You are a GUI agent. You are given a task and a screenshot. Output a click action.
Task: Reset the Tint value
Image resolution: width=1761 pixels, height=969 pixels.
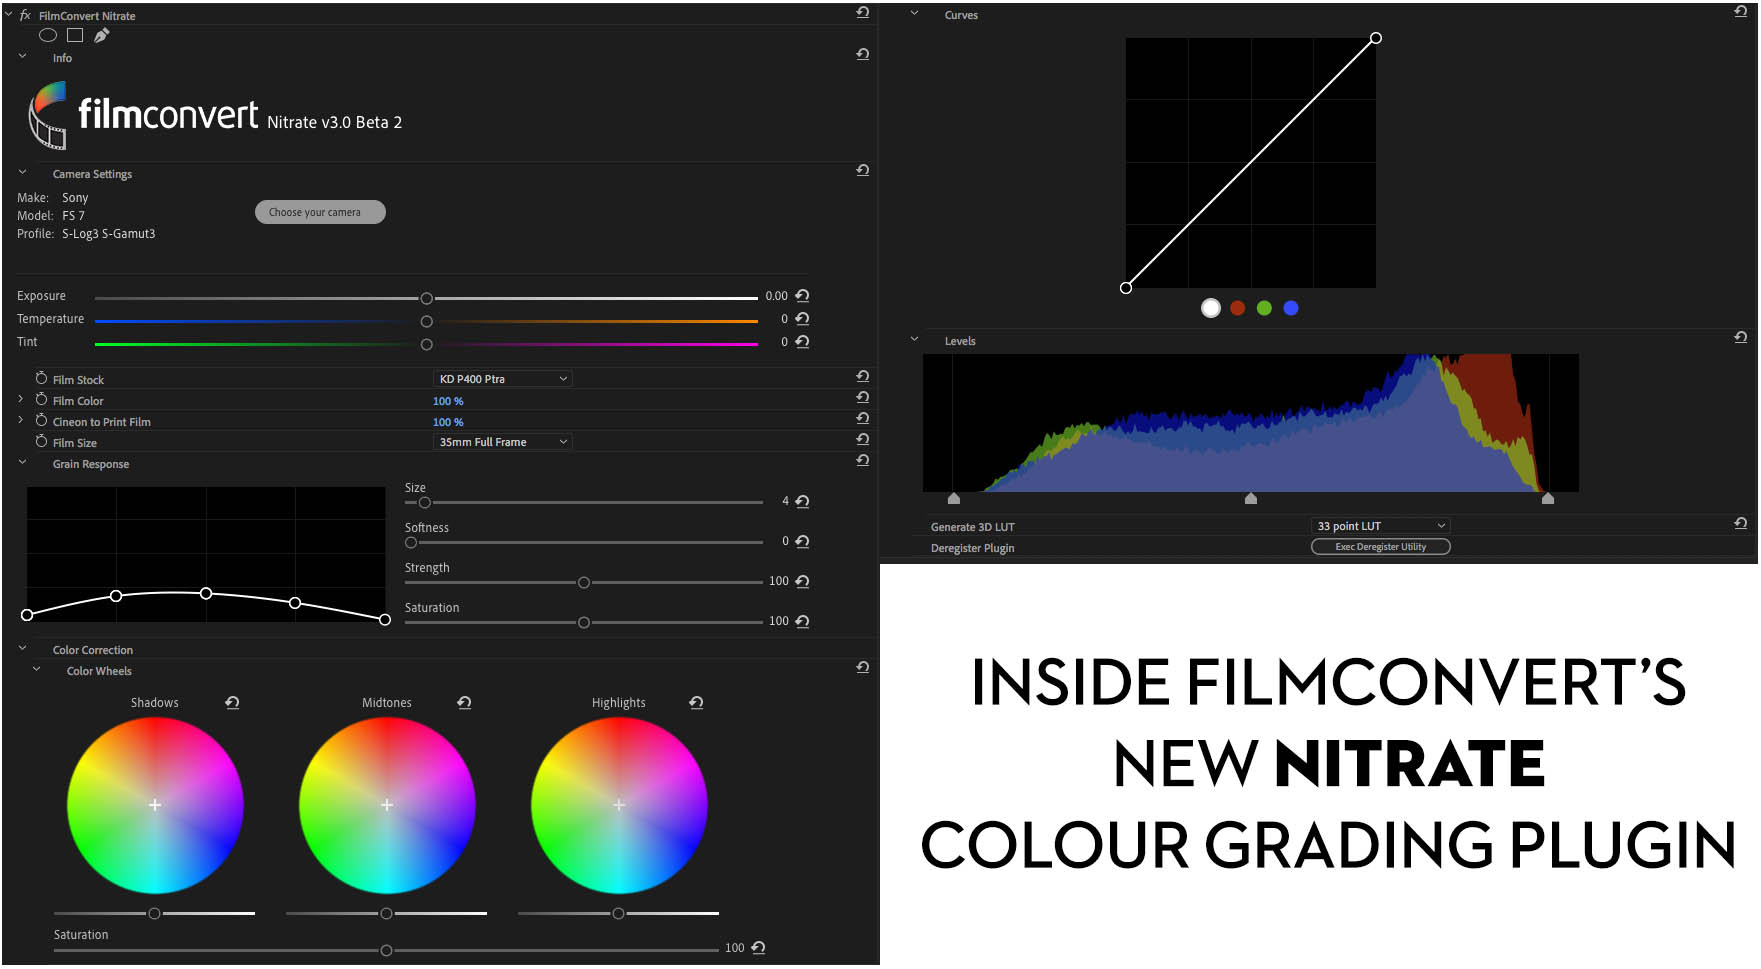802,342
